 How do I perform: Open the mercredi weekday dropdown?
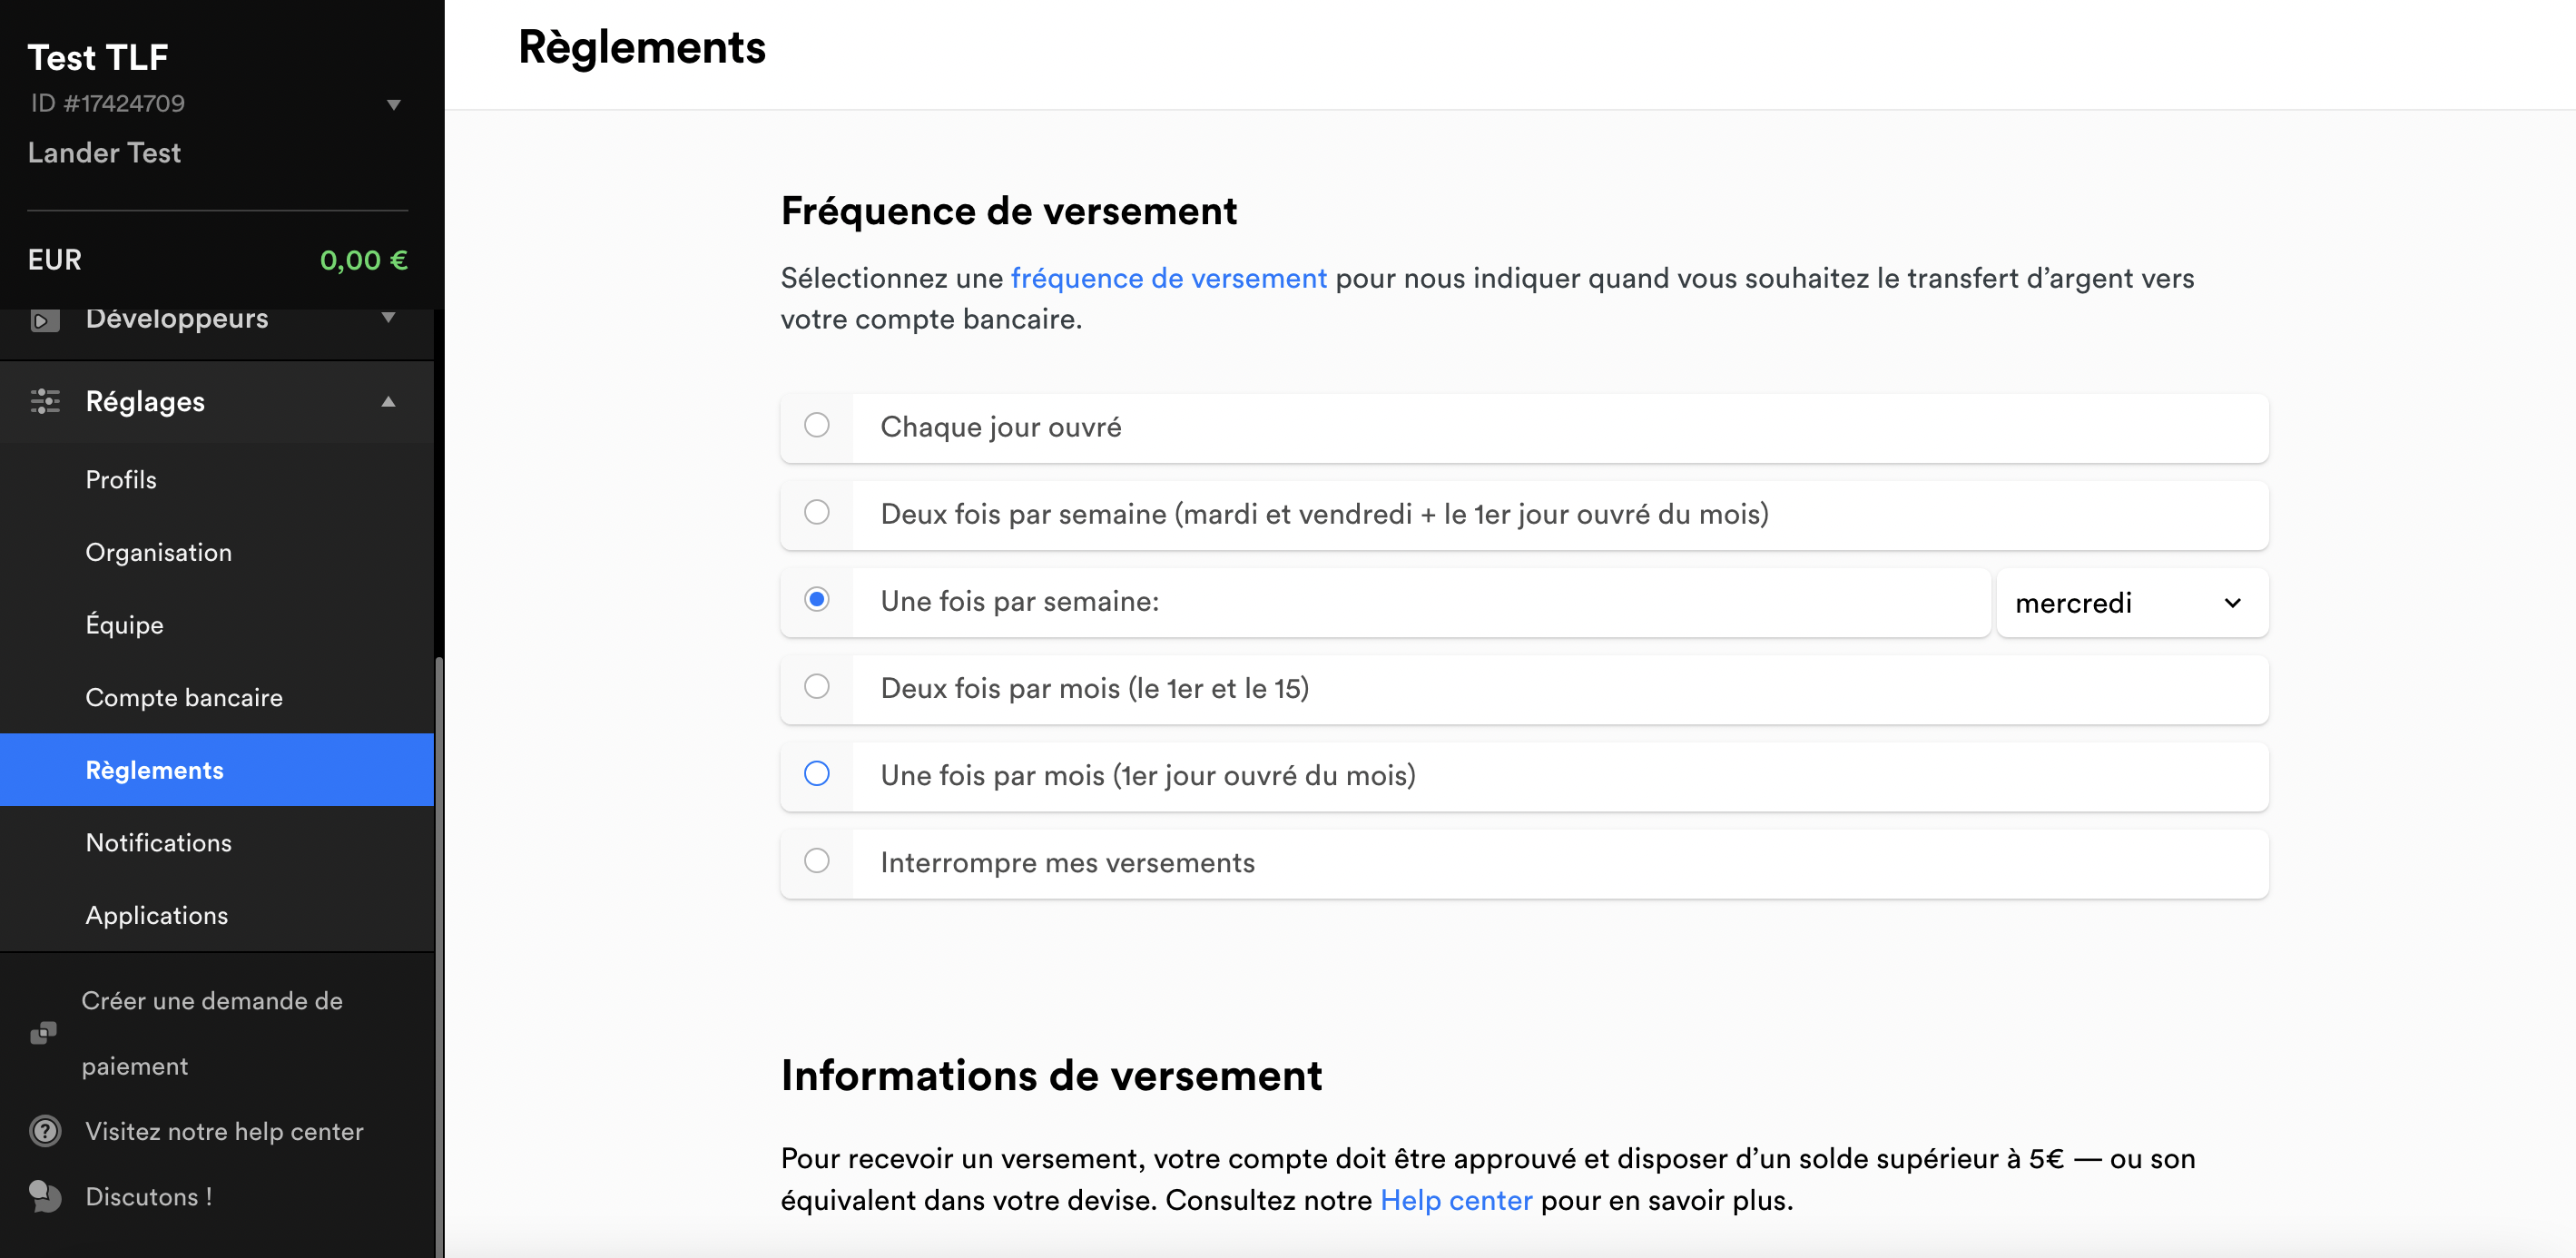(2132, 603)
